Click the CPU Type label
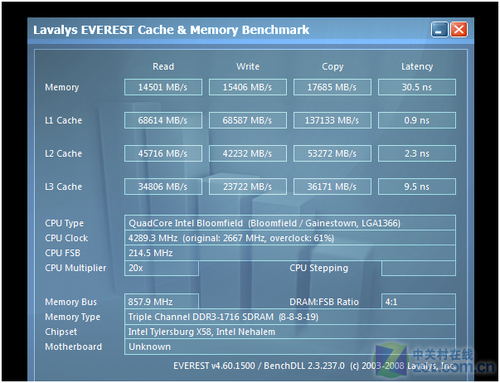 pos(64,223)
